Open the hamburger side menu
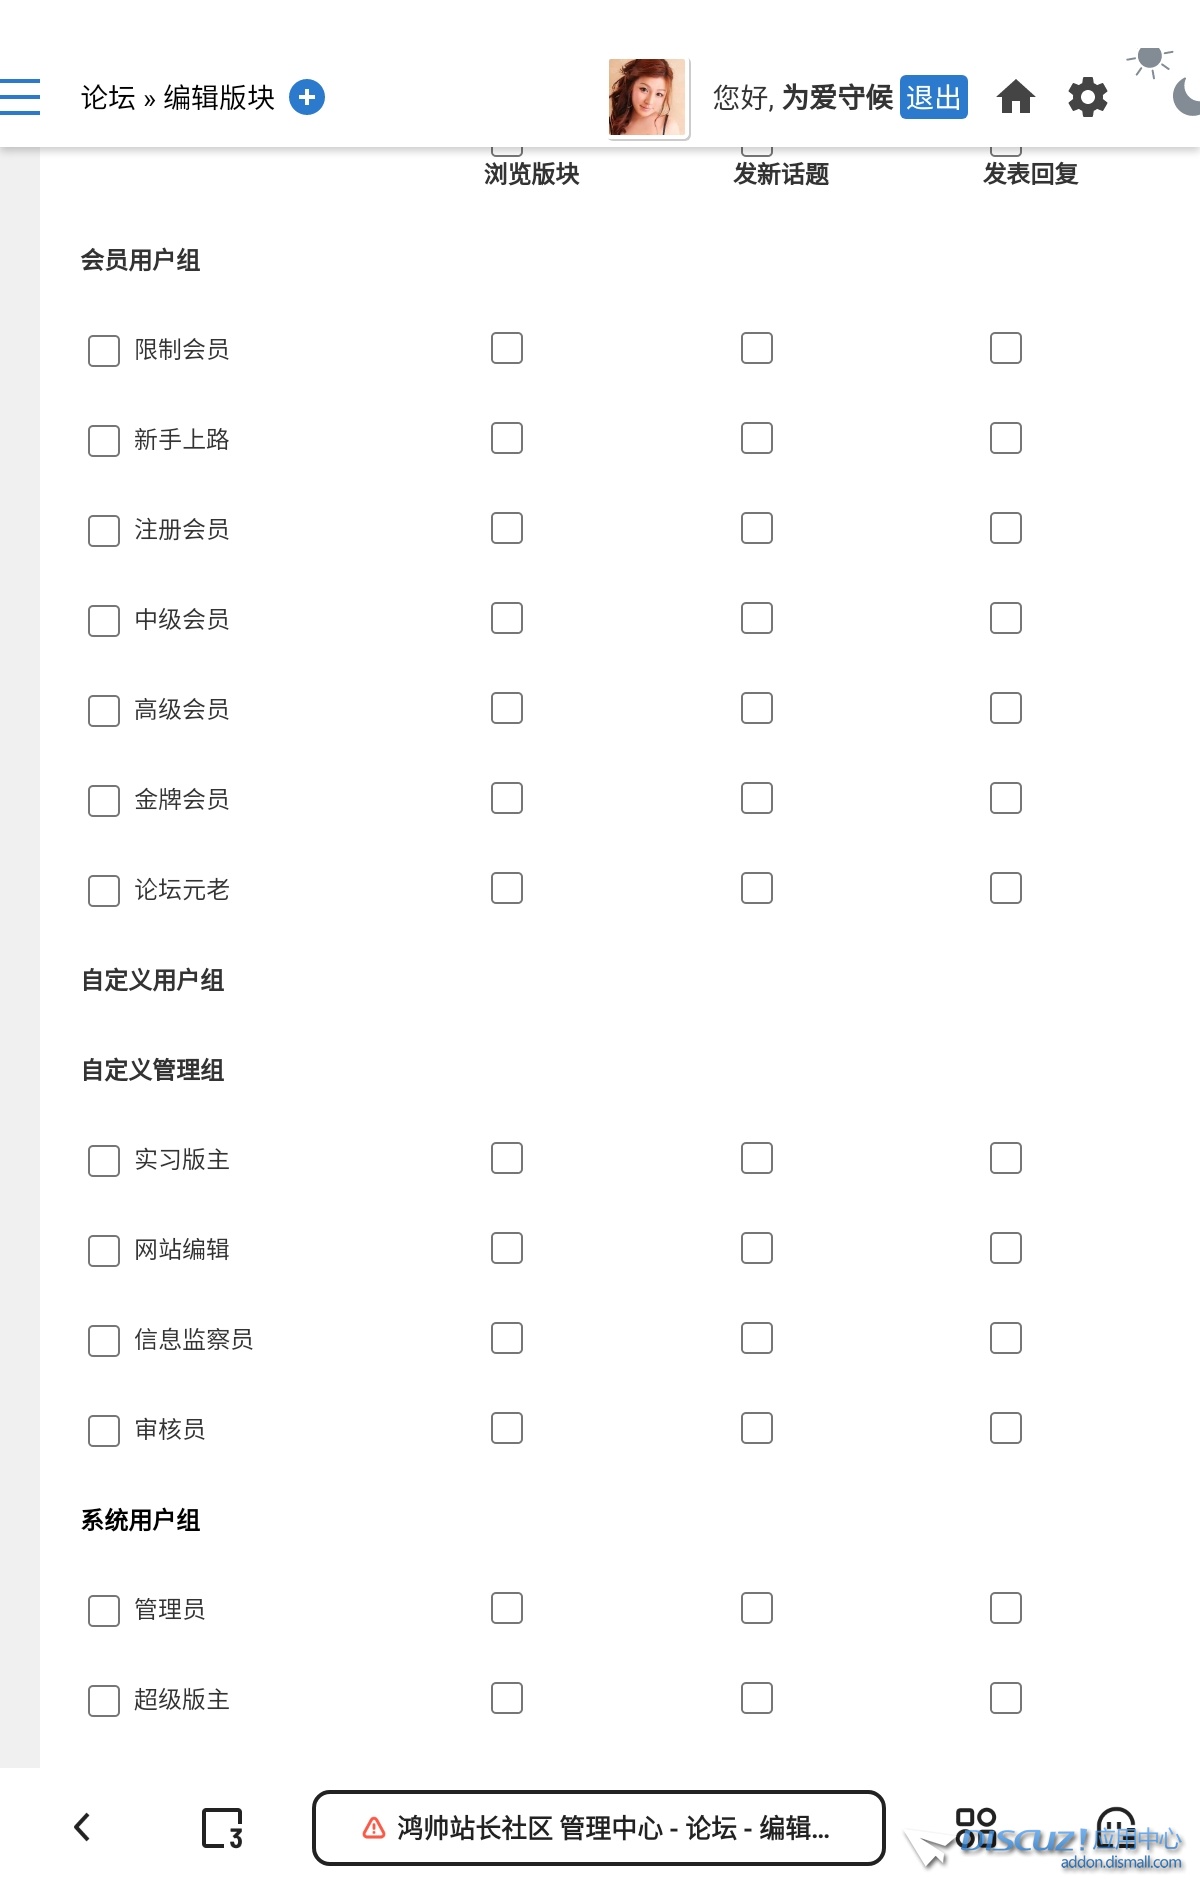Image resolution: width=1200 pixels, height=1888 pixels. pyautogui.click(x=19, y=97)
